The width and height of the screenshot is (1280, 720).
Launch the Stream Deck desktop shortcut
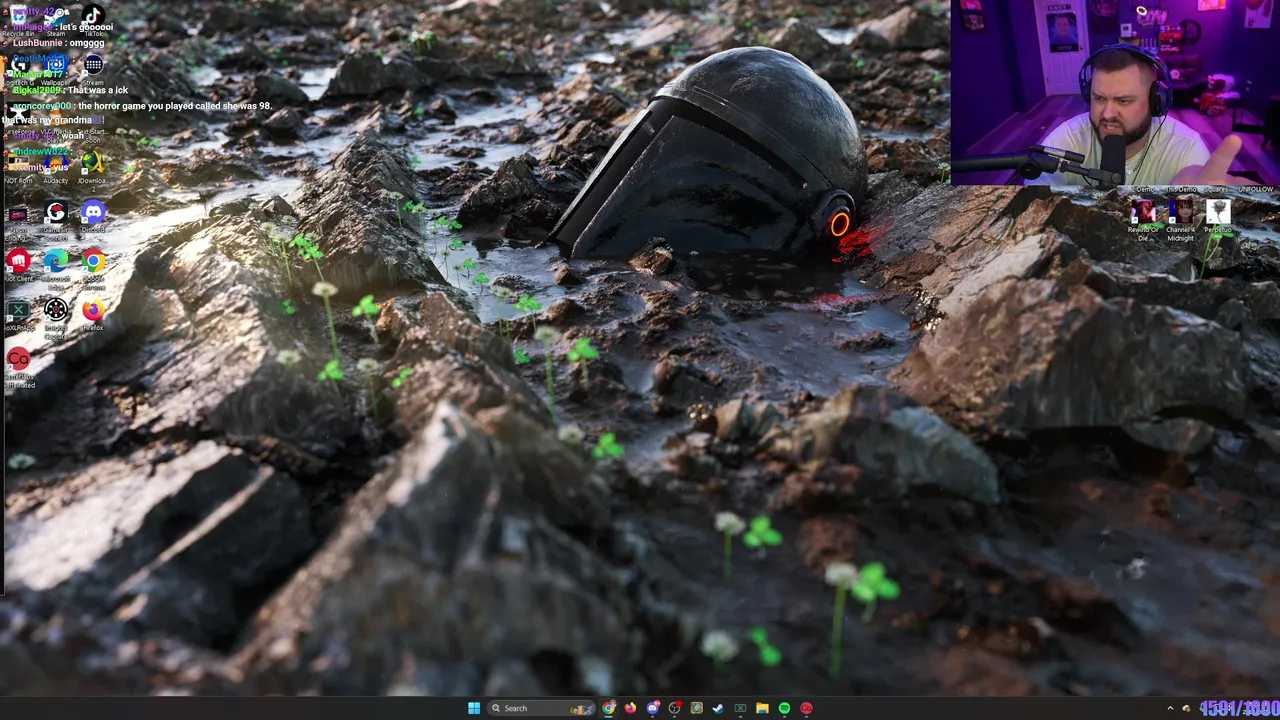point(93,68)
